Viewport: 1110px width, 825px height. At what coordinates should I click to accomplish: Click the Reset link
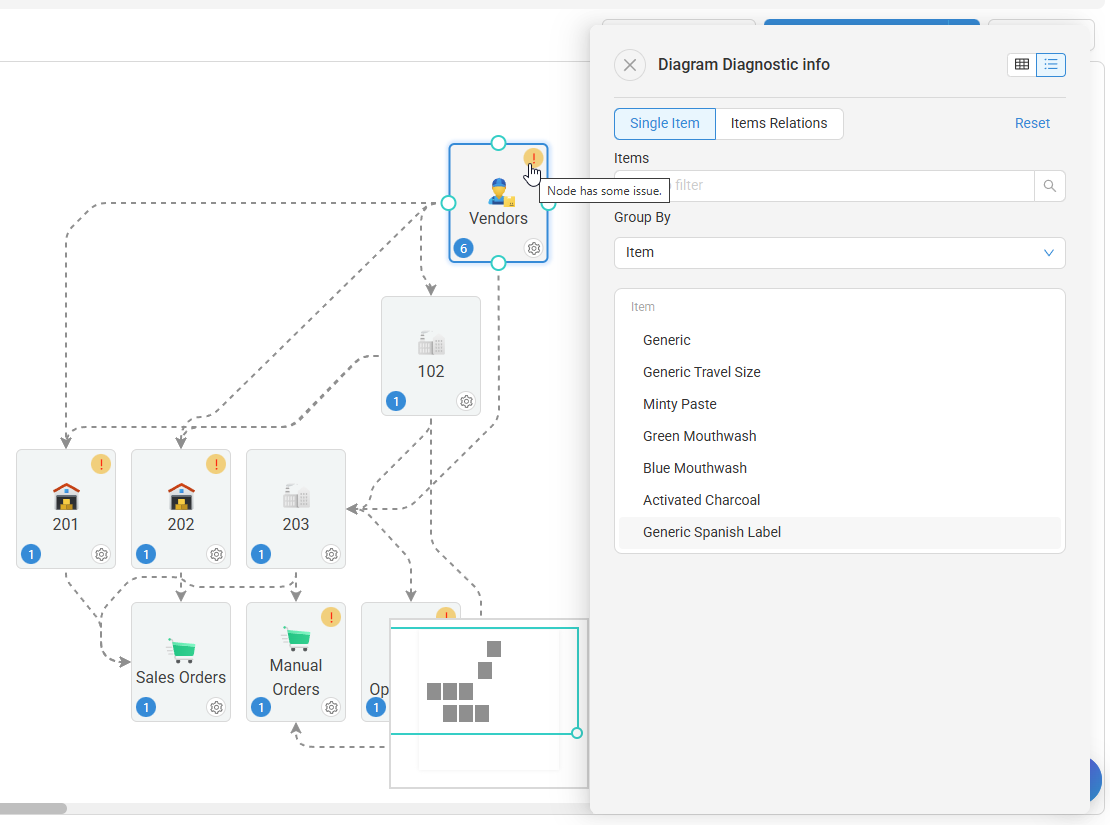[1032, 124]
